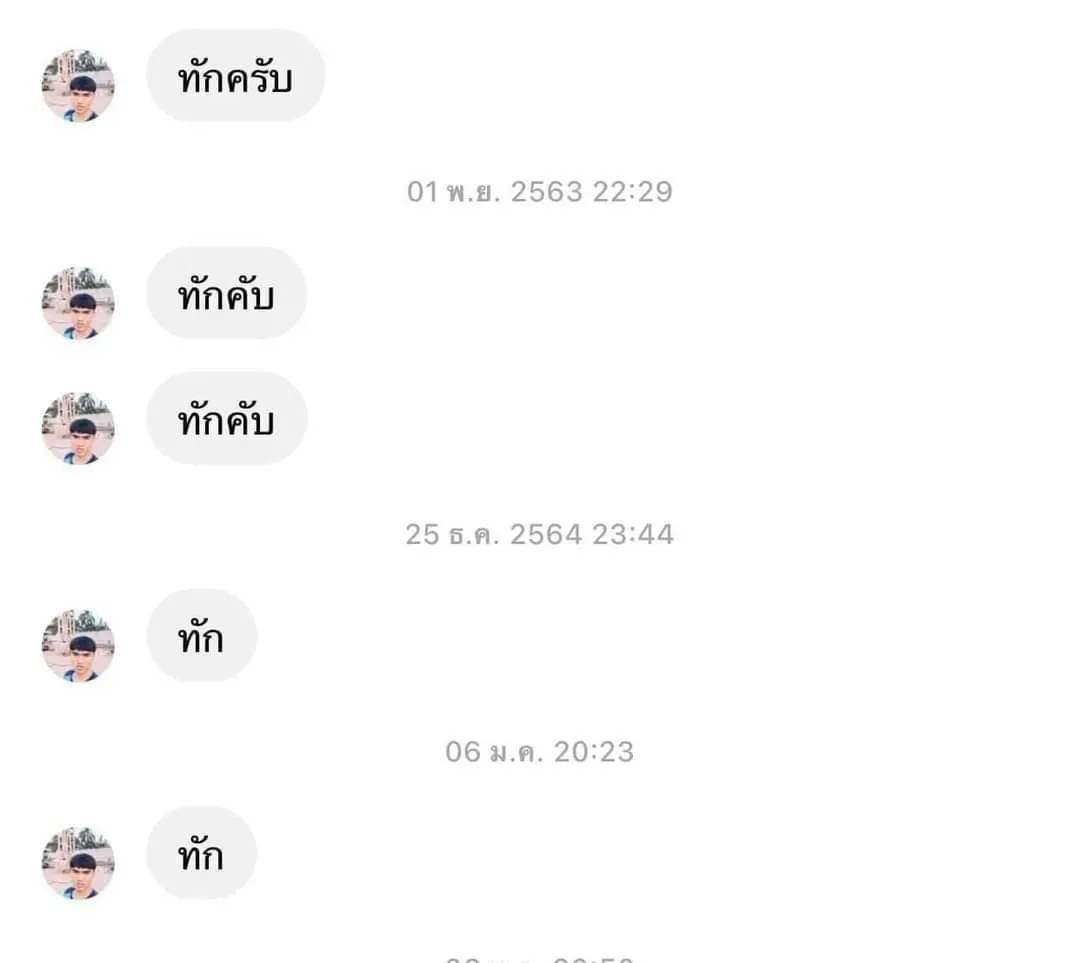Tap the avatar beside the second ทักคับ message
This screenshot has width=1080, height=963.
(x=78, y=428)
